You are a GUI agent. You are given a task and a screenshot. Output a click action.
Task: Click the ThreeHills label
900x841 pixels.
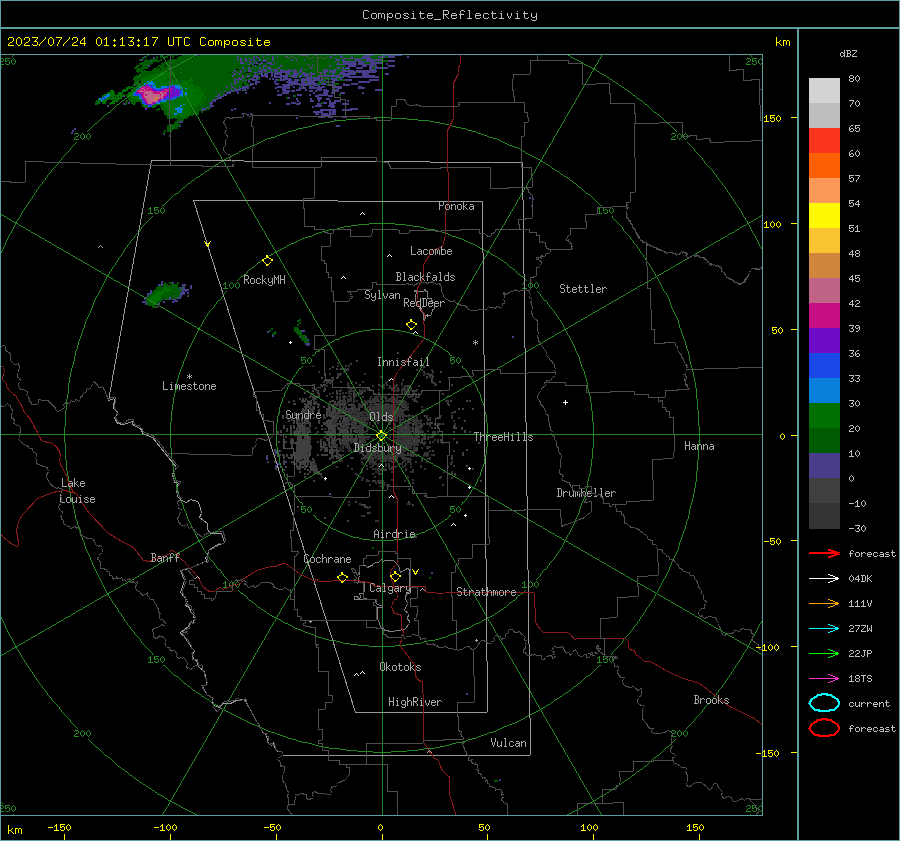503,437
